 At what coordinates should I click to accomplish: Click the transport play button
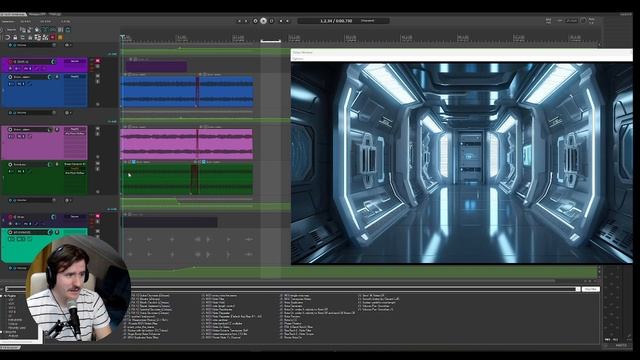(263, 20)
